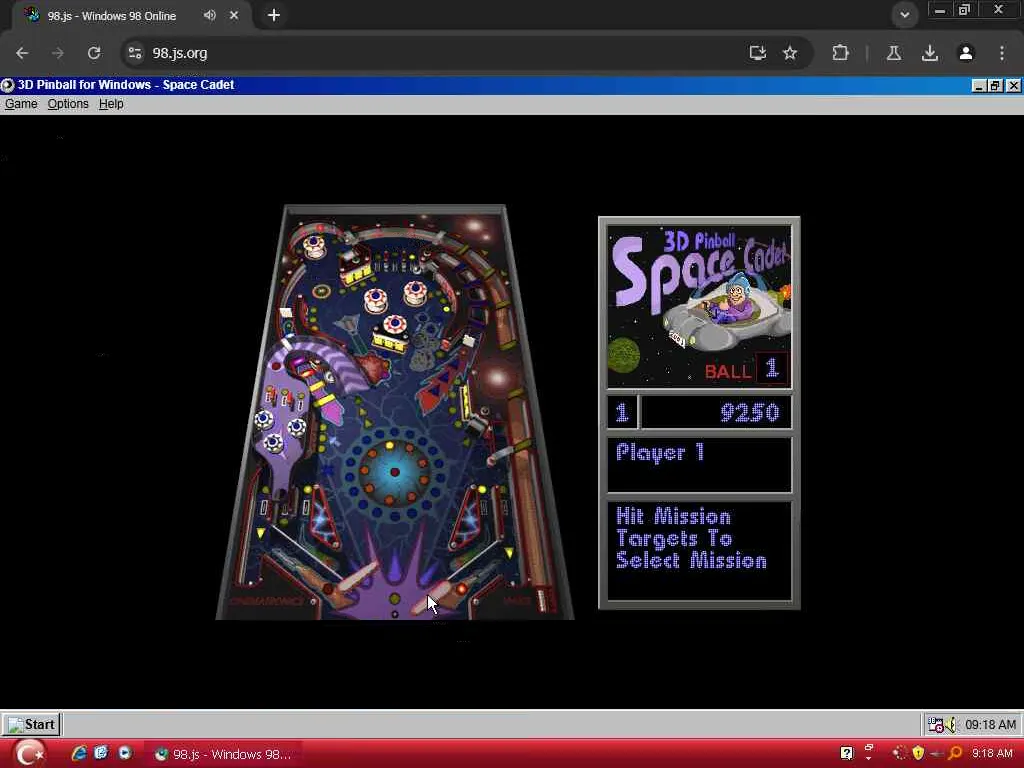
Task: Open the Options menu
Action: pos(68,104)
